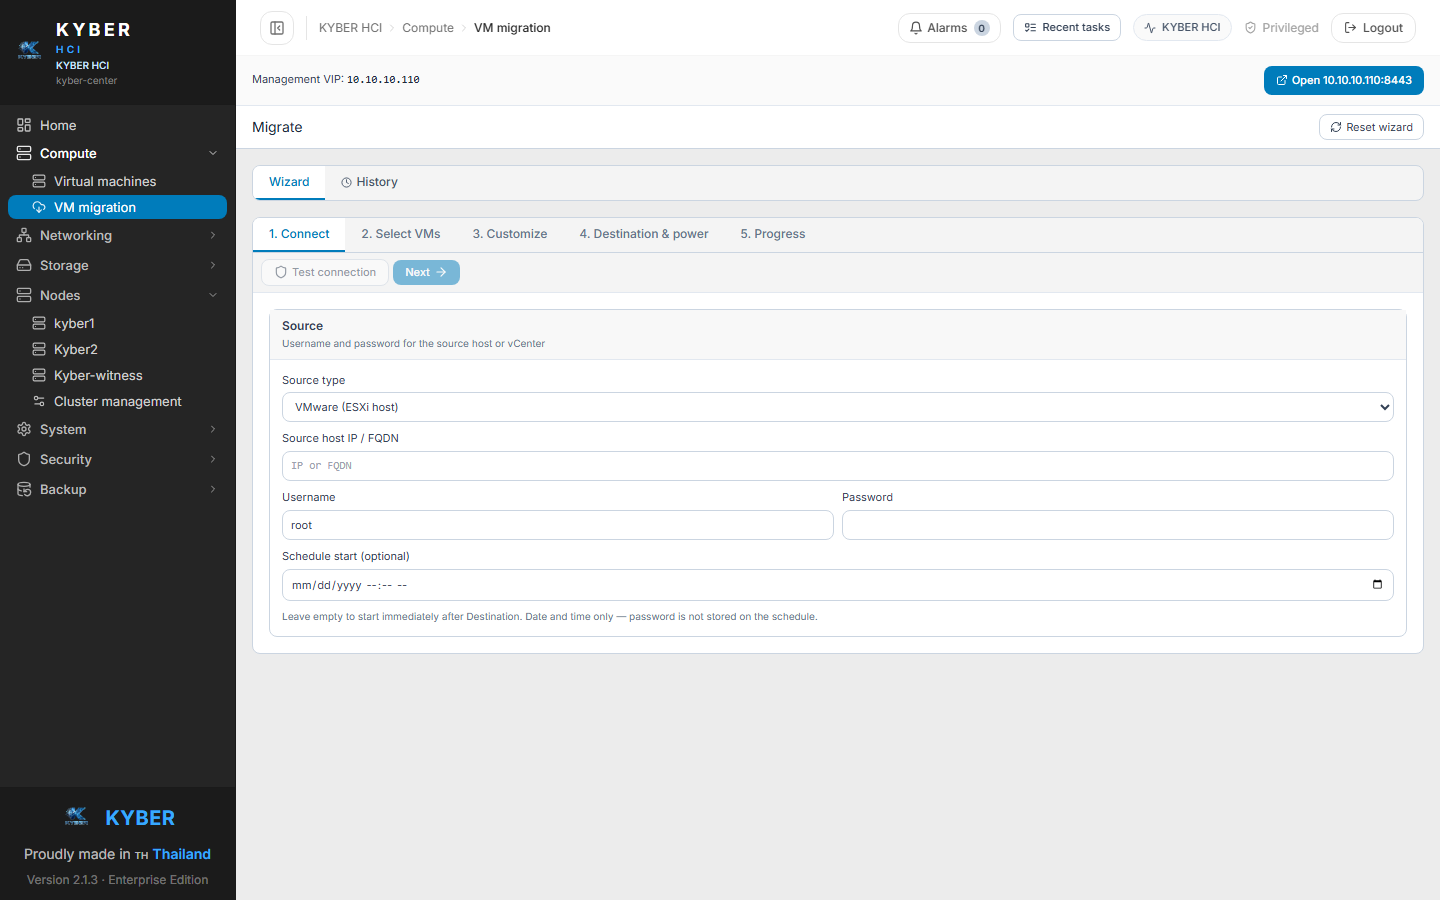Open the schedule calendar picker icon

(1377, 585)
